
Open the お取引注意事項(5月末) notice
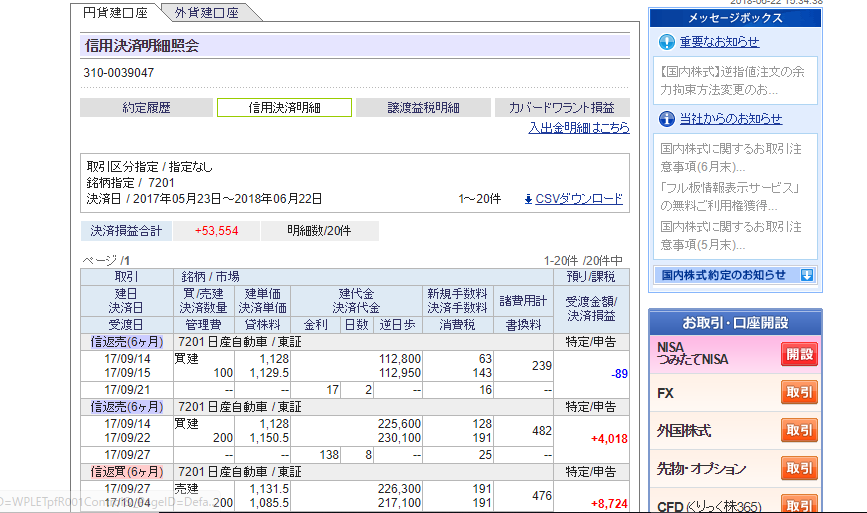731,235
